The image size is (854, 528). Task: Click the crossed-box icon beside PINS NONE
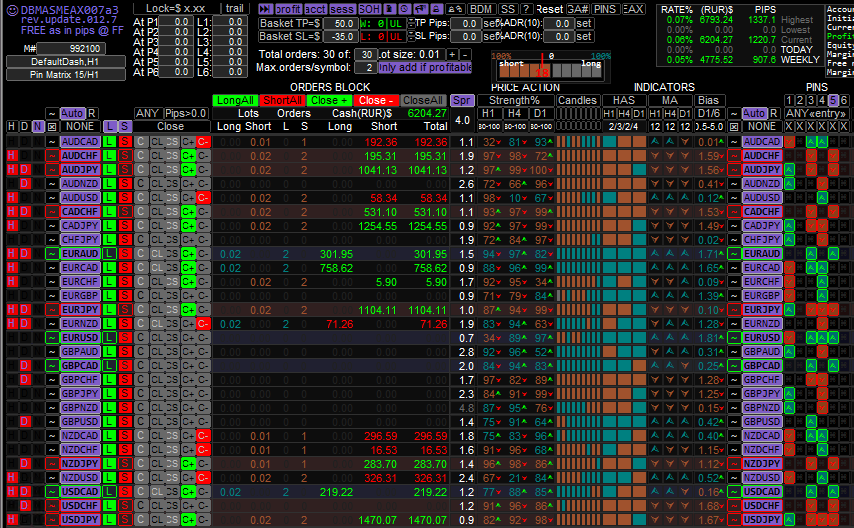(734, 126)
